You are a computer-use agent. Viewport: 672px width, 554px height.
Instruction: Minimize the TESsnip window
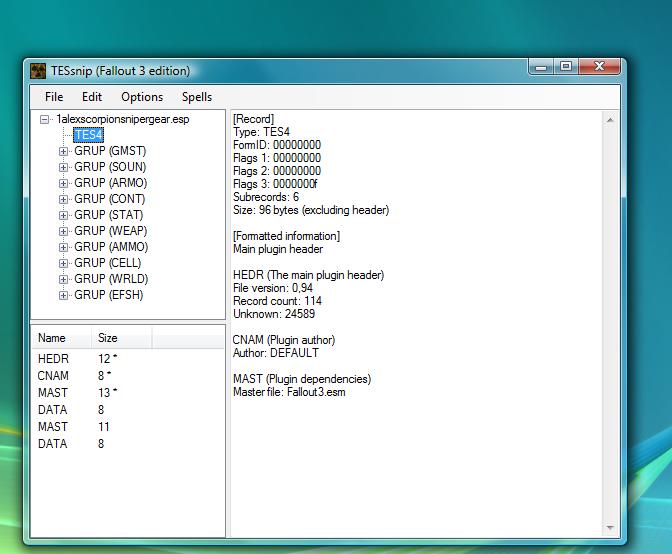(x=541, y=67)
